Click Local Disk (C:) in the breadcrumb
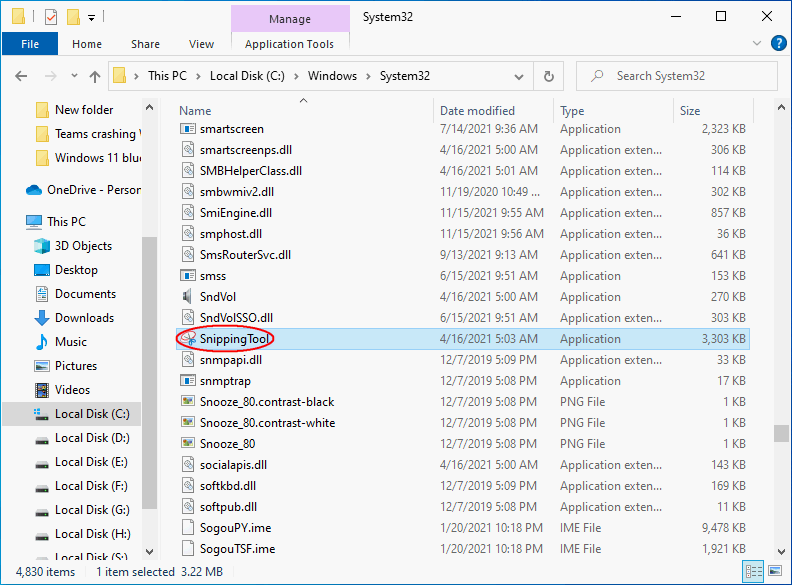Screen dimensions: 792x585 [x=248, y=76]
